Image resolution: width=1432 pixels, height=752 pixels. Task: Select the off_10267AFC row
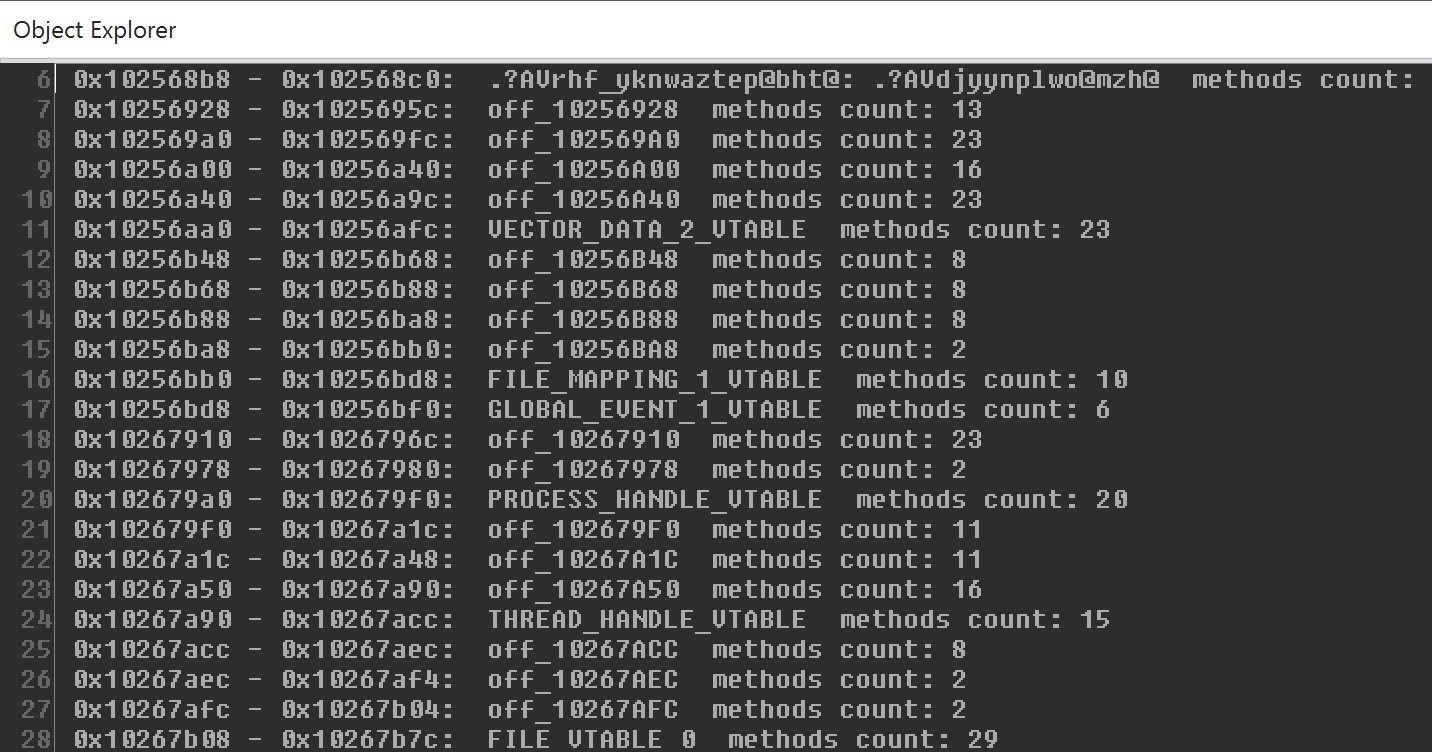click(520, 710)
